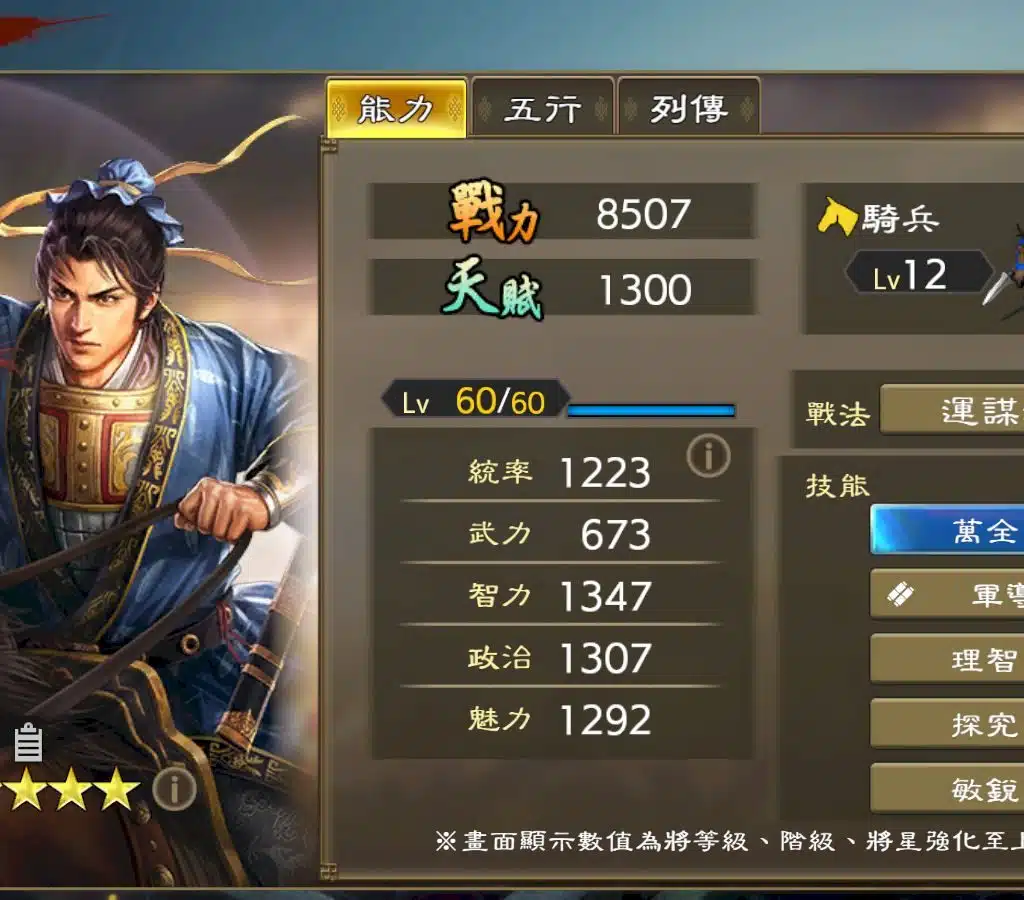Select the 探究 skill button
Image resolution: width=1024 pixels, height=900 pixels.
coord(948,723)
